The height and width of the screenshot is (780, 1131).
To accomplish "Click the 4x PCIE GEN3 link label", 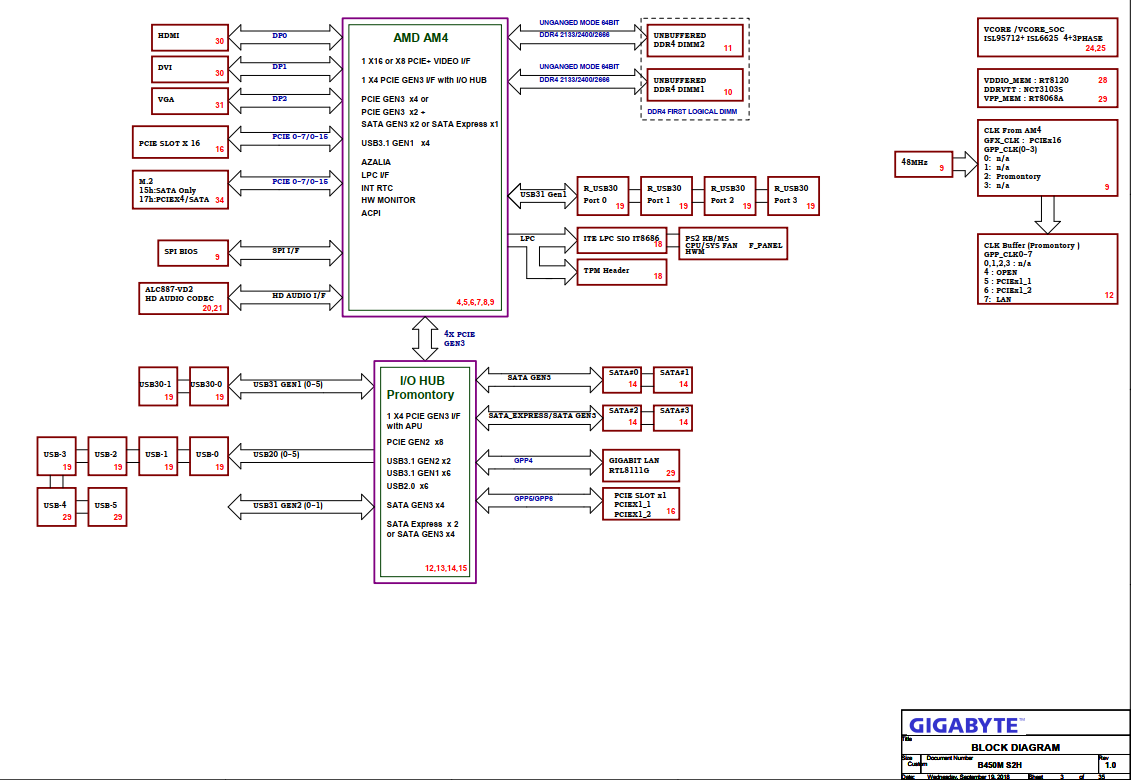I will [459, 338].
